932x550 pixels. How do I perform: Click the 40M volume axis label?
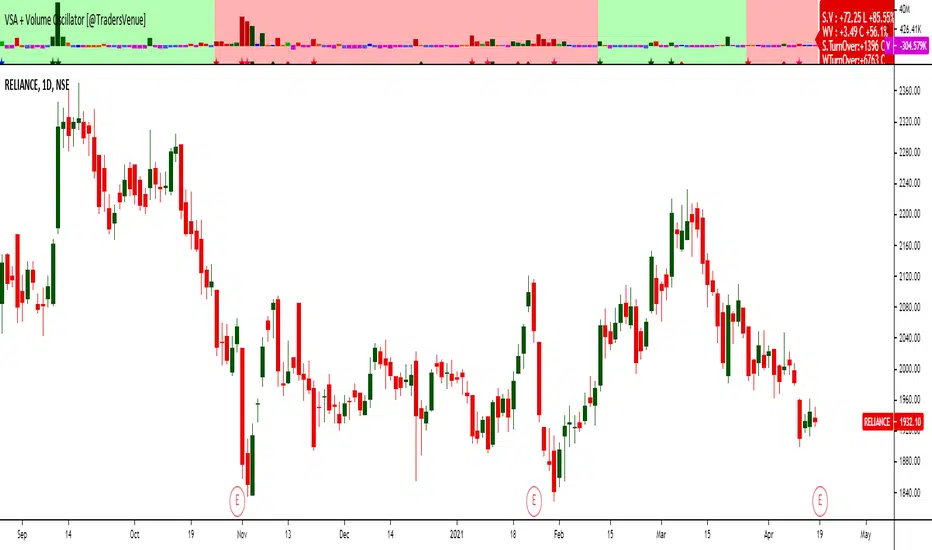(x=904, y=8)
